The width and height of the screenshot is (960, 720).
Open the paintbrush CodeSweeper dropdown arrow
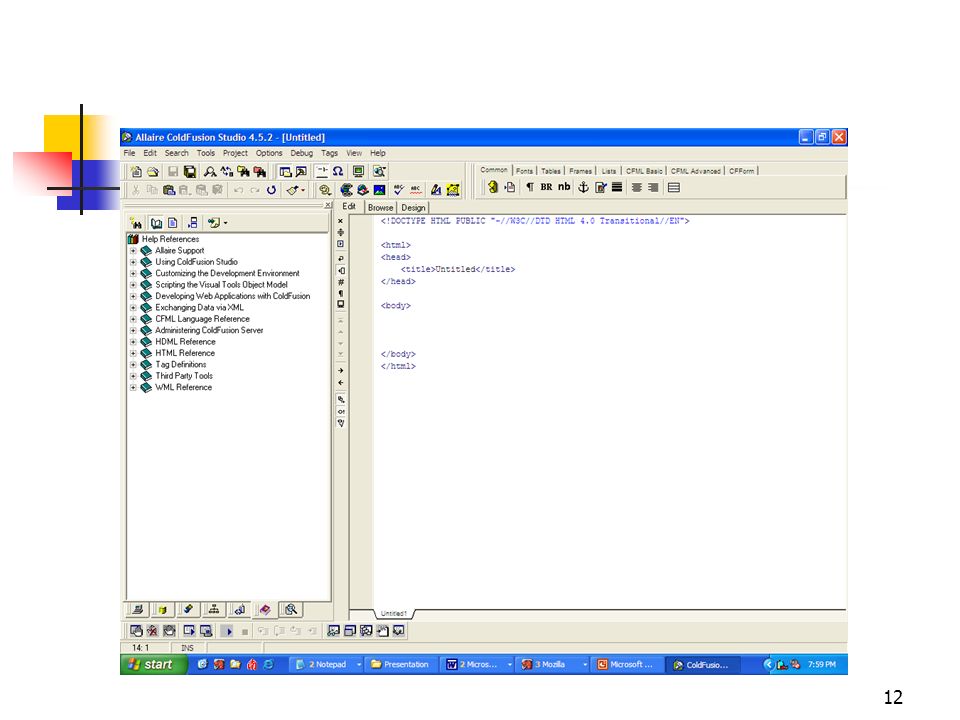303,190
